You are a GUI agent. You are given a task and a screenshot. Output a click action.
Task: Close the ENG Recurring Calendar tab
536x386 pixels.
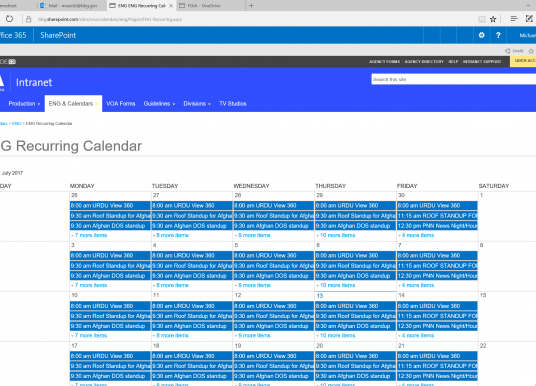coord(171,6)
